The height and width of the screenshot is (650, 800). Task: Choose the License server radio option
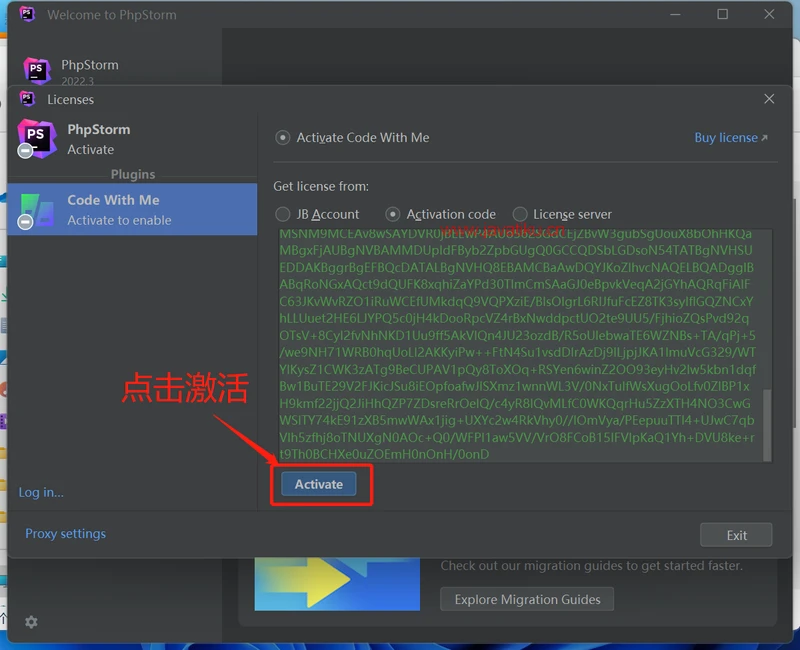tap(520, 214)
